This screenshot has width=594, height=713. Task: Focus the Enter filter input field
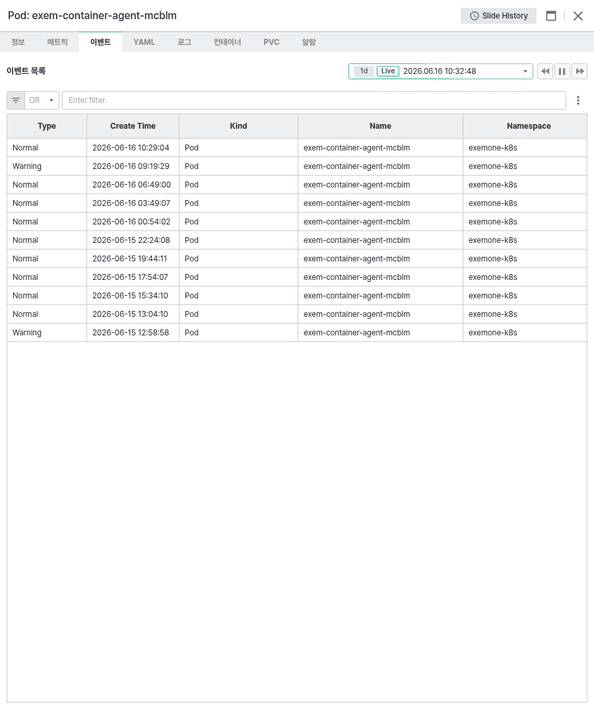[x=314, y=100]
